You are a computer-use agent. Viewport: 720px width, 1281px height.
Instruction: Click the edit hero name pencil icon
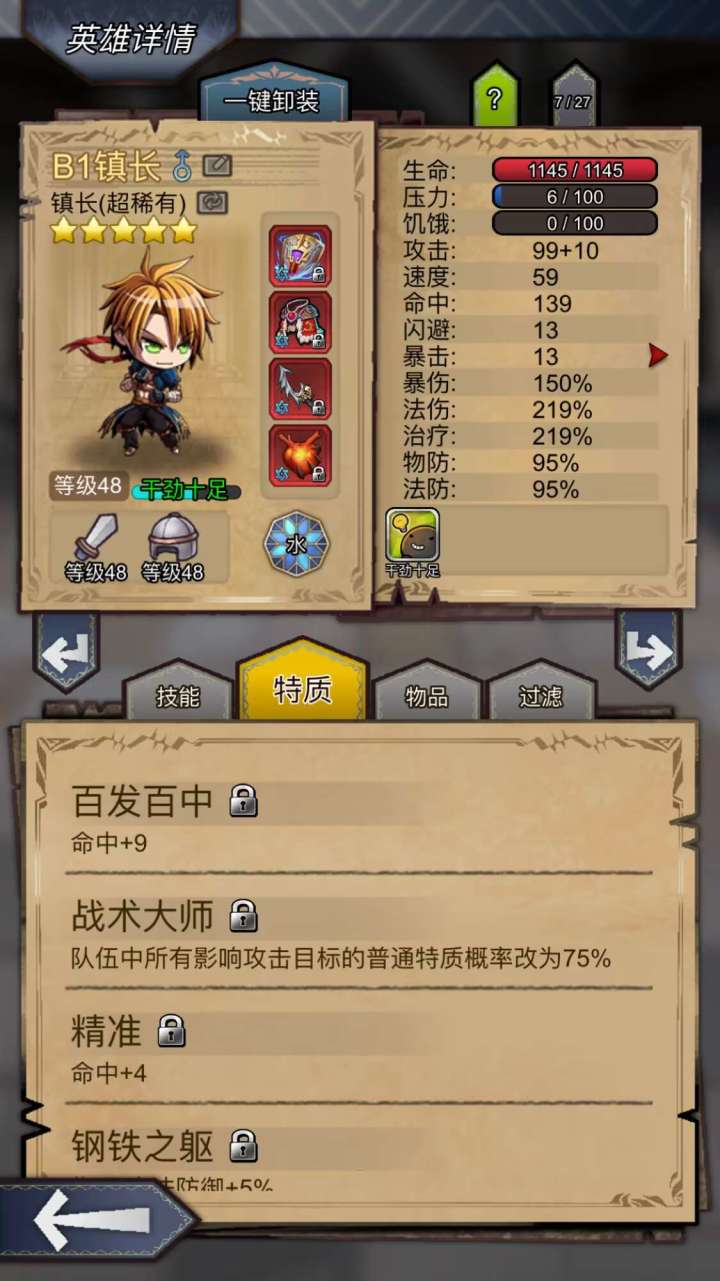pos(218,165)
